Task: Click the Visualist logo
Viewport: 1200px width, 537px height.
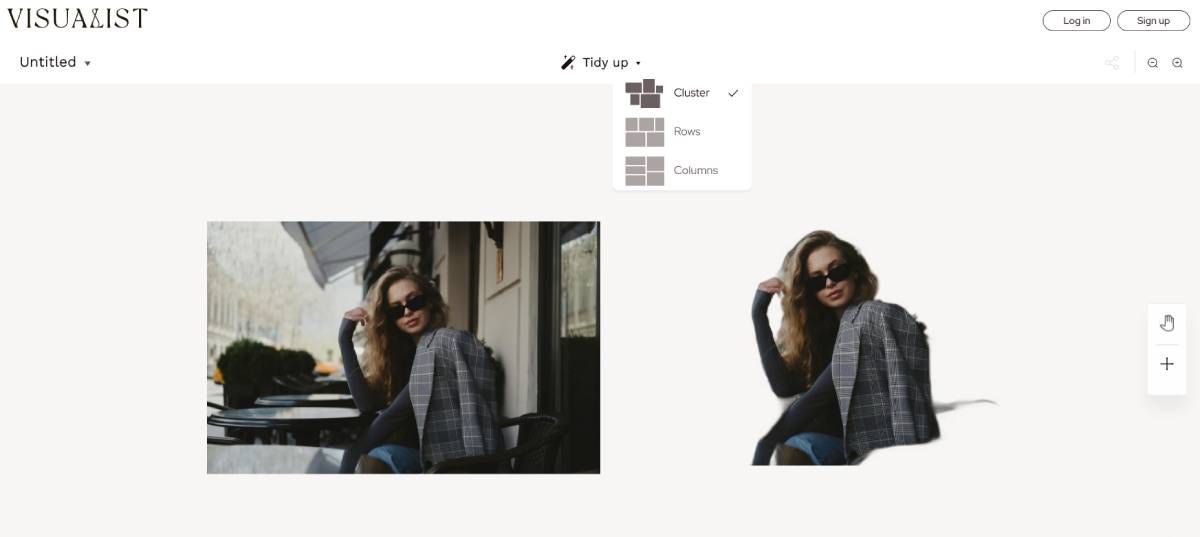Action: point(77,18)
